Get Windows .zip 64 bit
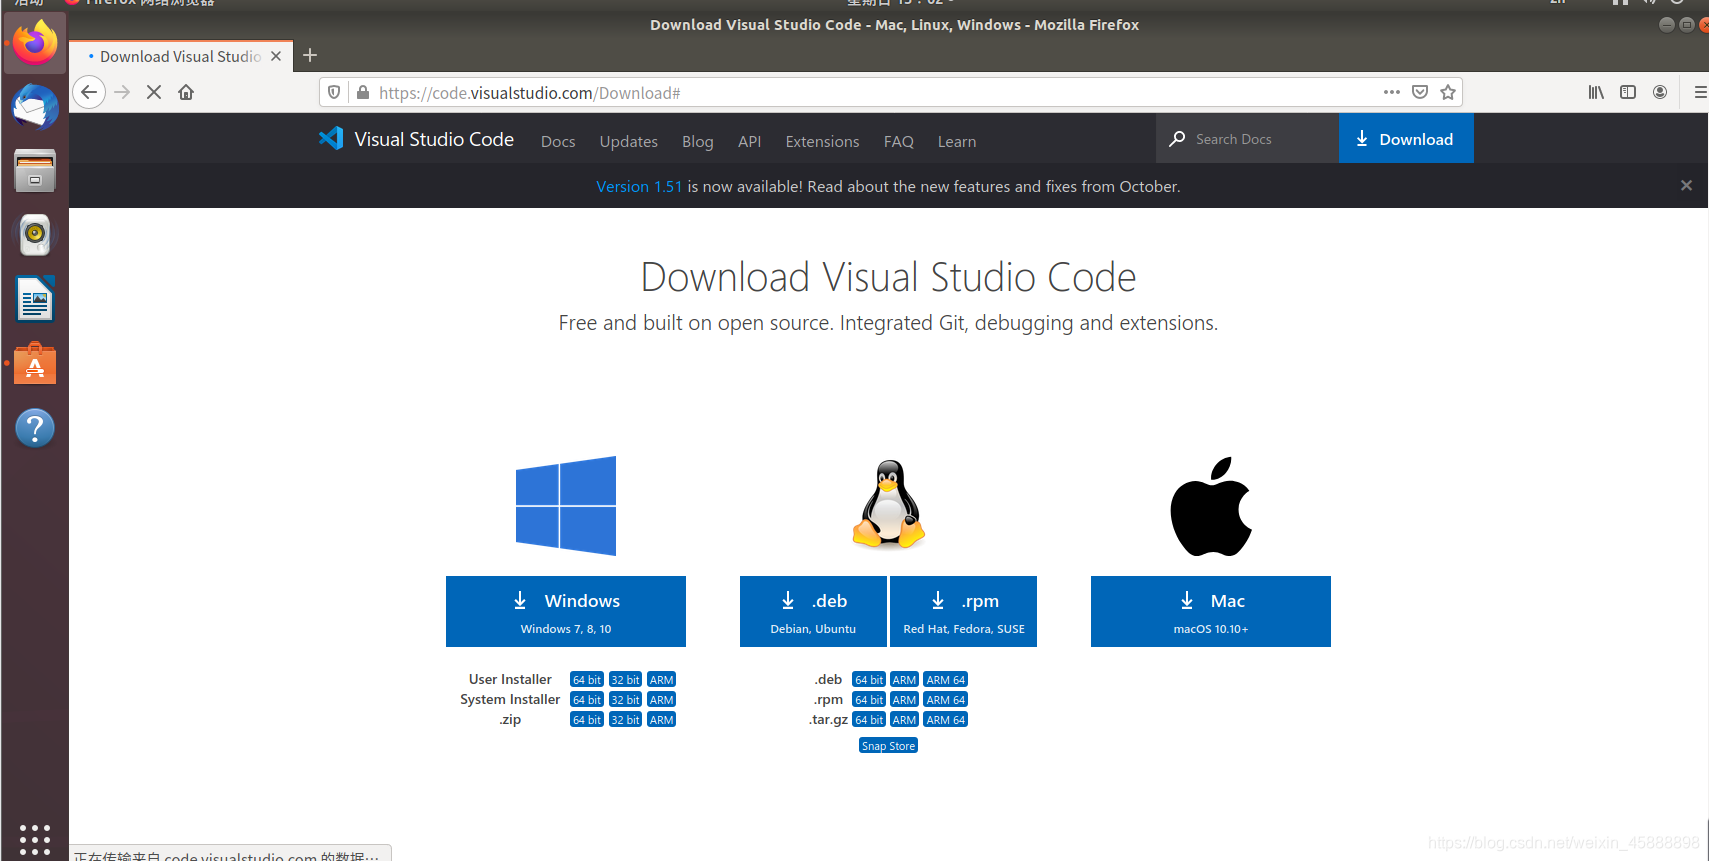Viewport: 1709px width, 861px height. [587, 720]
